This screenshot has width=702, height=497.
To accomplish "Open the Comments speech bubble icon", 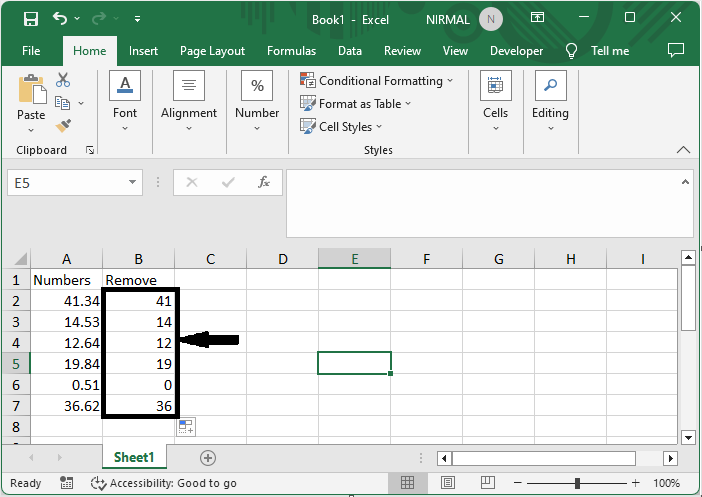I will [x=676, y=50].
